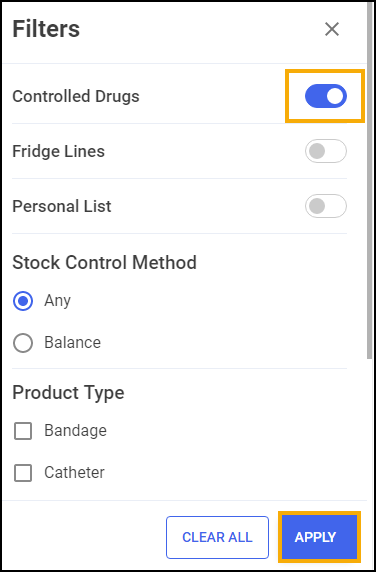Enable the Fridge Lines toggle
Image resolution: width=376 pixels, height=572 pixels.
click(326, 151)
